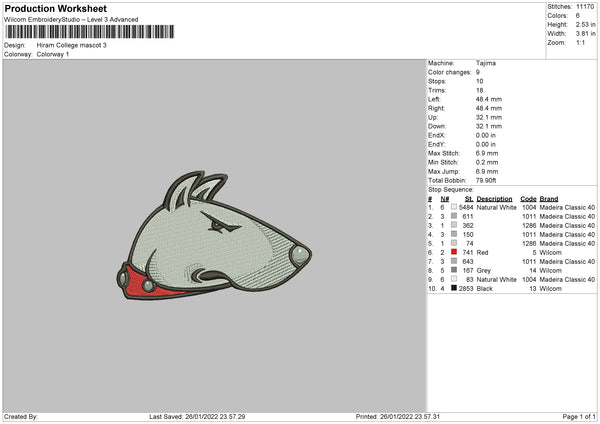Click code '1011' in stop row 4
The width and height of the screenshot is (600, 424).
click(529, 235)
